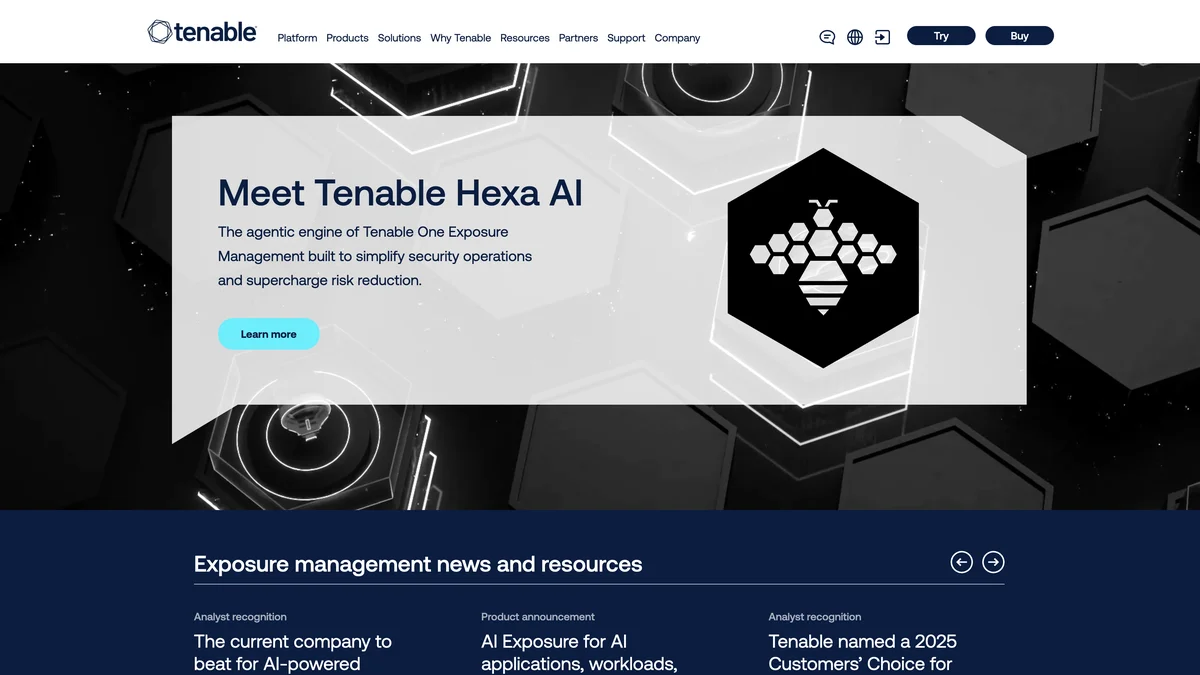
Task: Open the chat bubble icon
Action: pos(827,37)
